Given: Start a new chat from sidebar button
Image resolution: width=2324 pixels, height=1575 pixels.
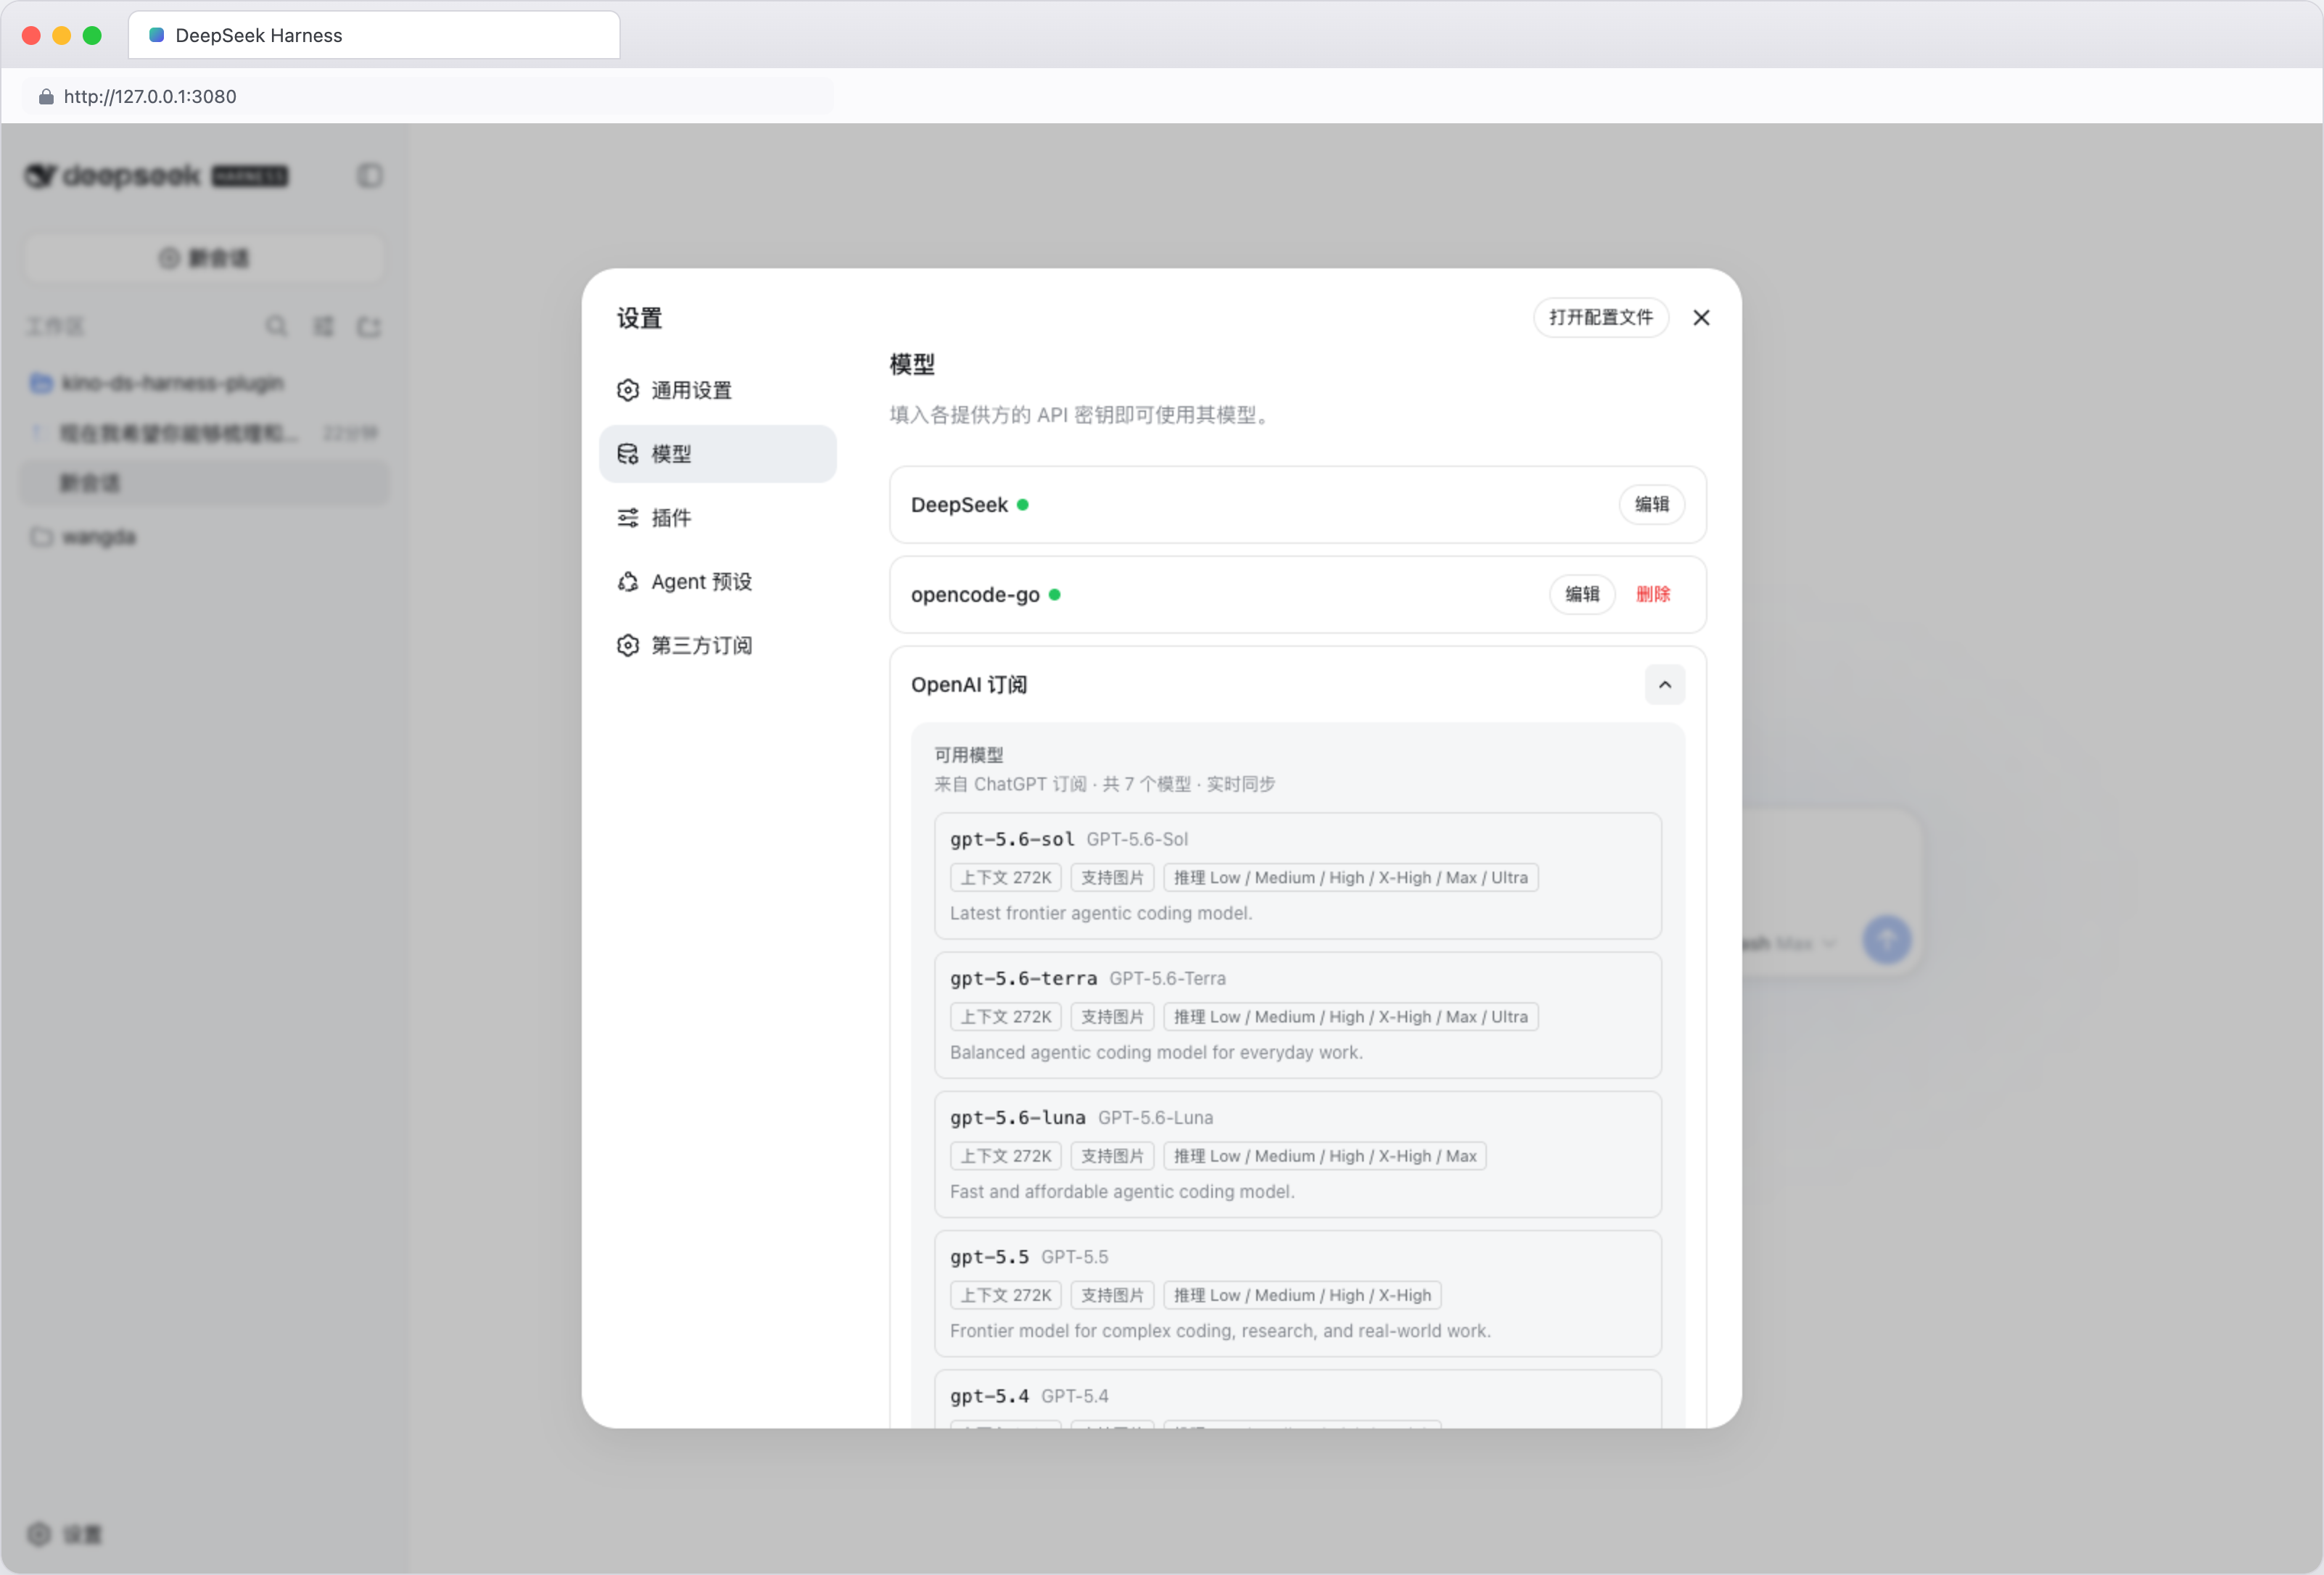Looking at the screenshot, I should (x=204, y=258).
